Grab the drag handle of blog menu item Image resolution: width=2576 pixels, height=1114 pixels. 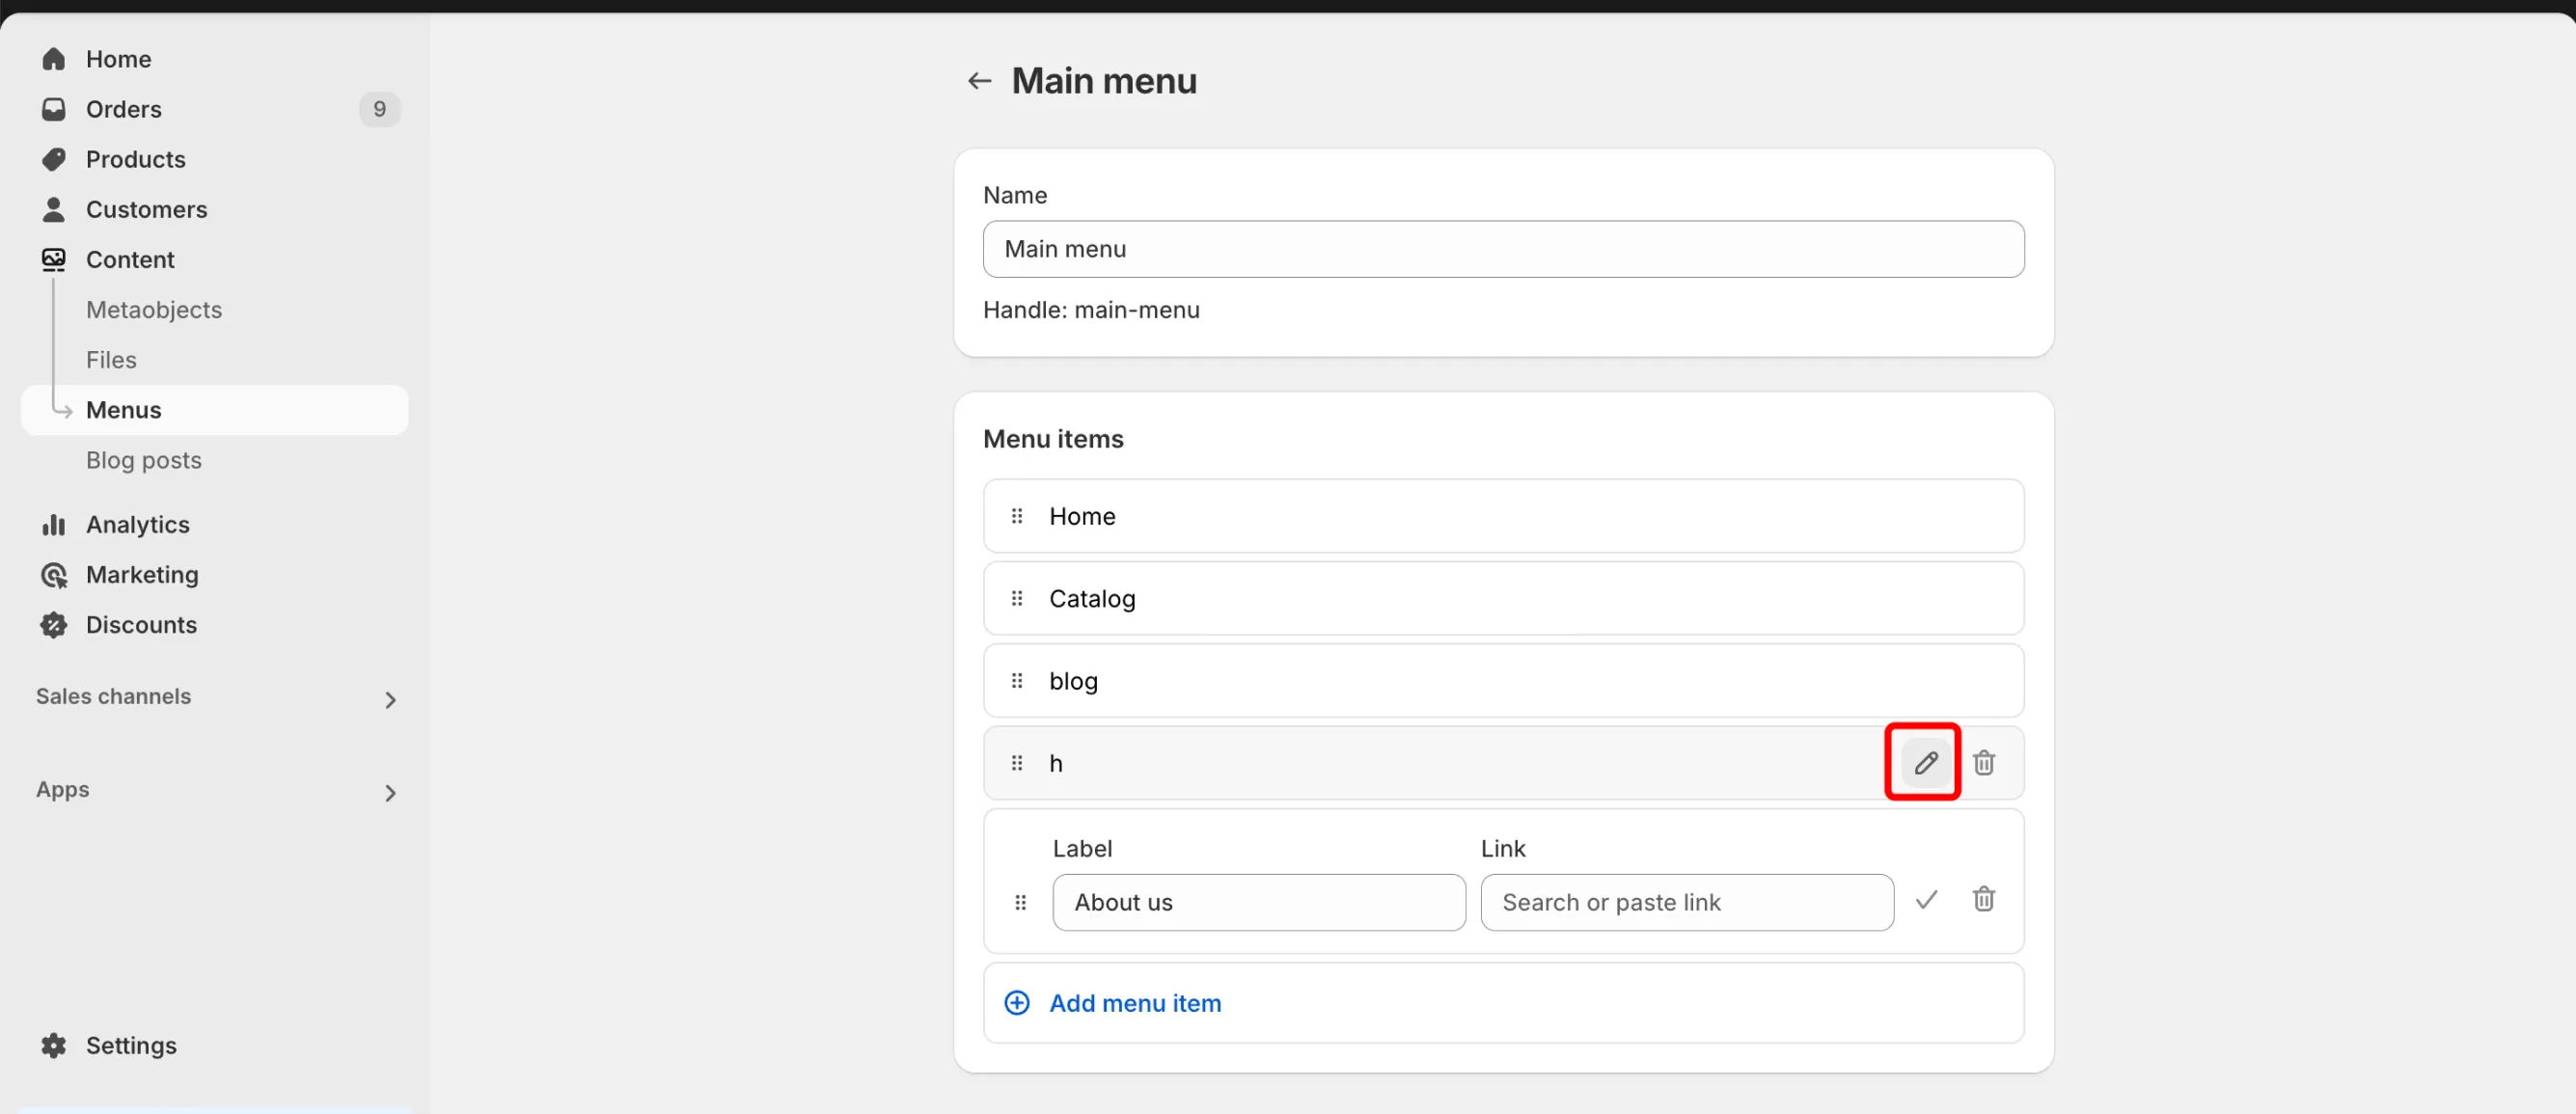click(x=1017, y=681)
